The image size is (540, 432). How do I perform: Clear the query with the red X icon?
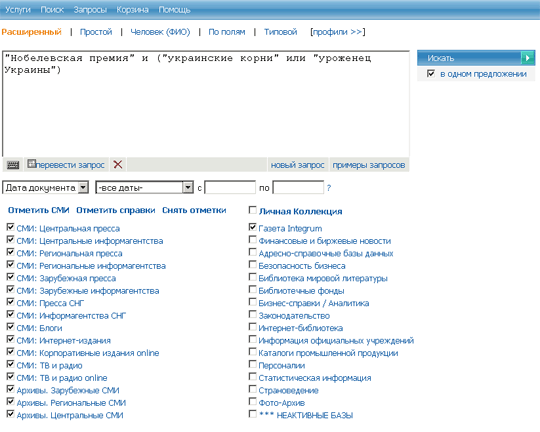(118, 165)
